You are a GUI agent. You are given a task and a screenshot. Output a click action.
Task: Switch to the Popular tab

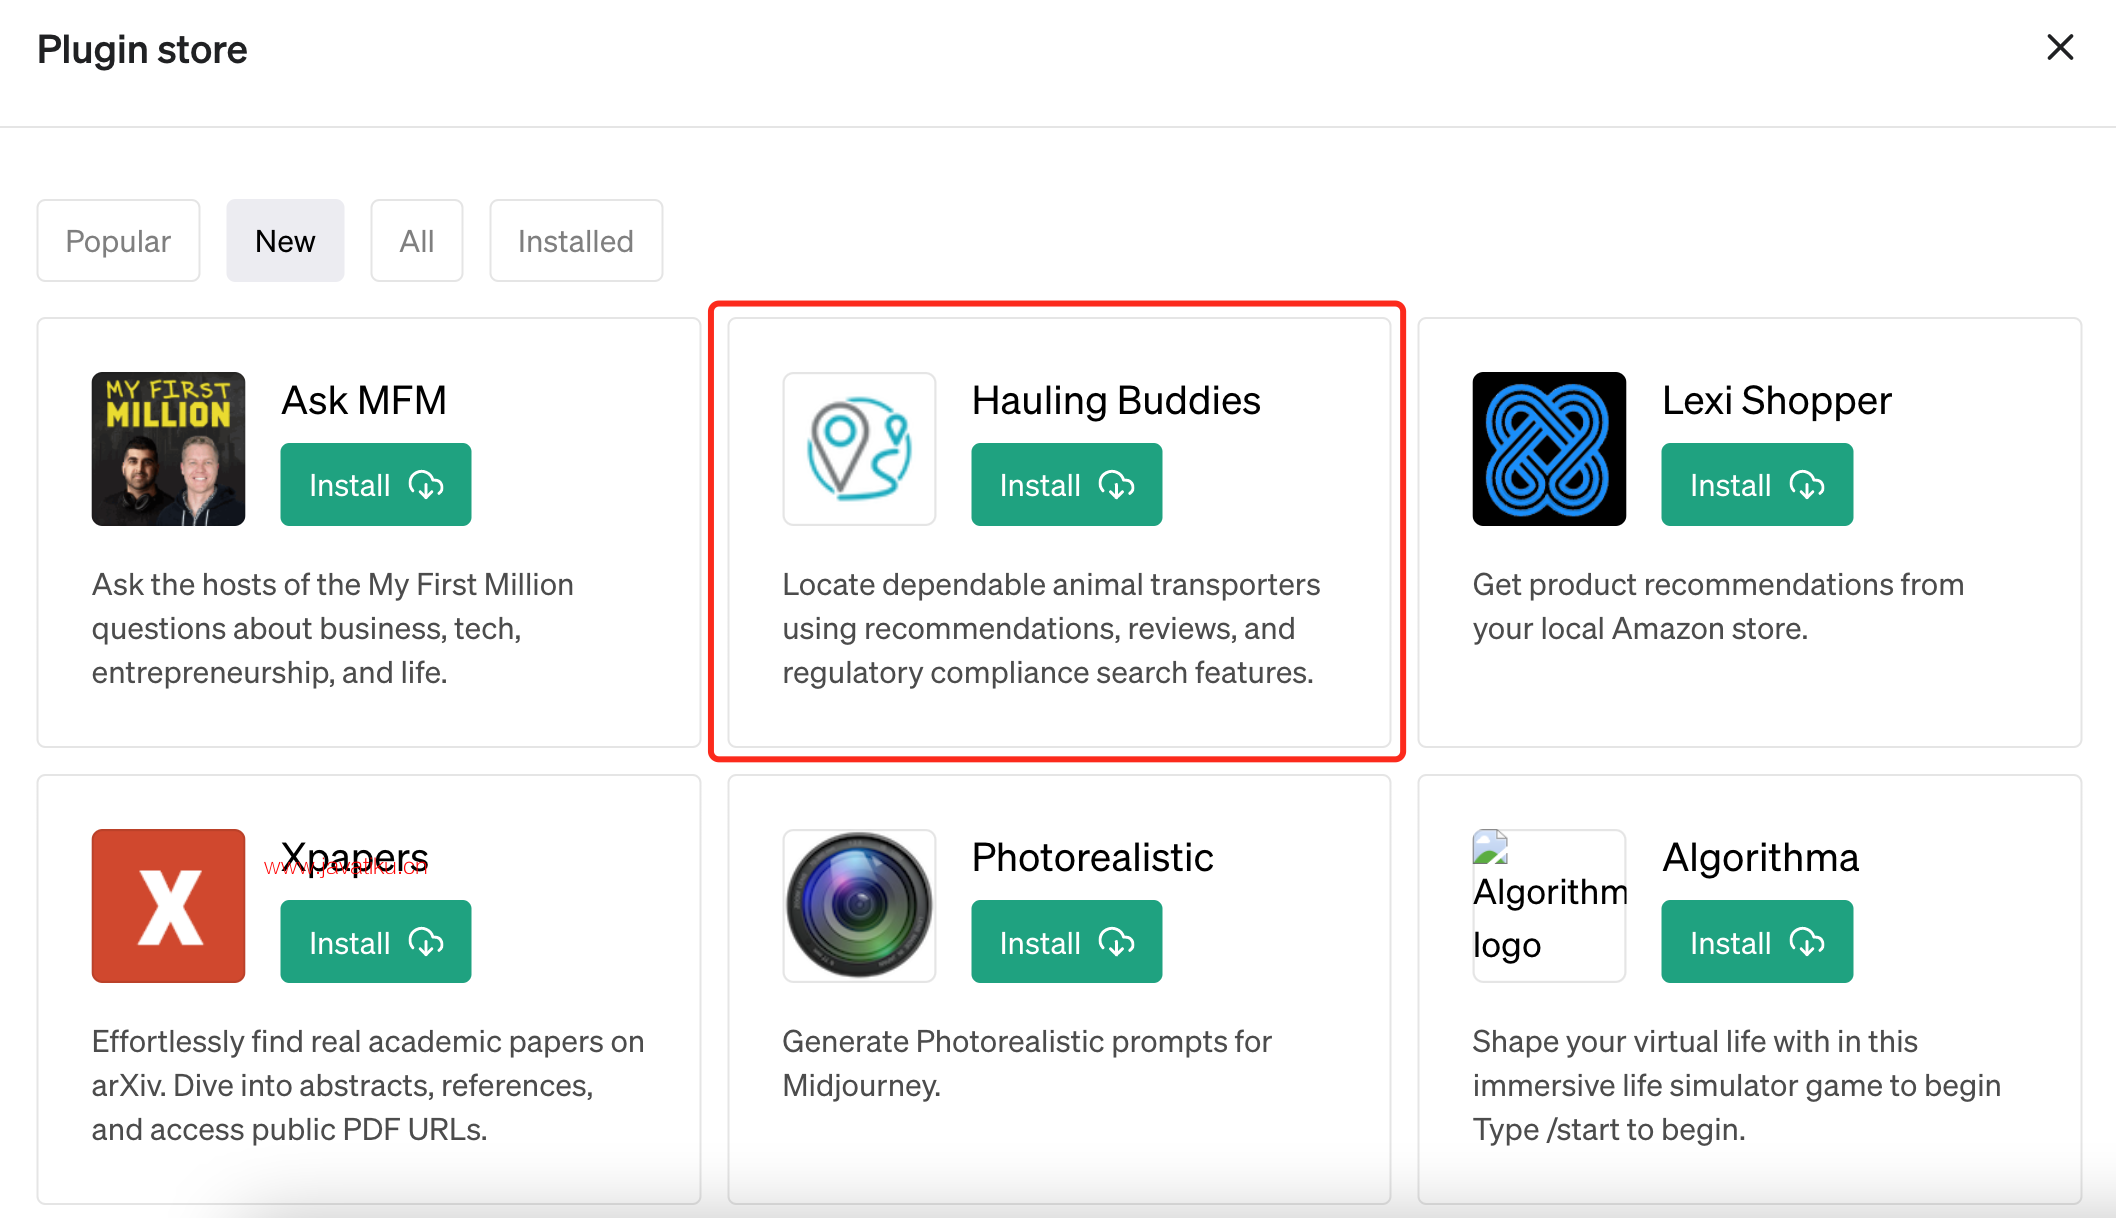tap(118, 241)
